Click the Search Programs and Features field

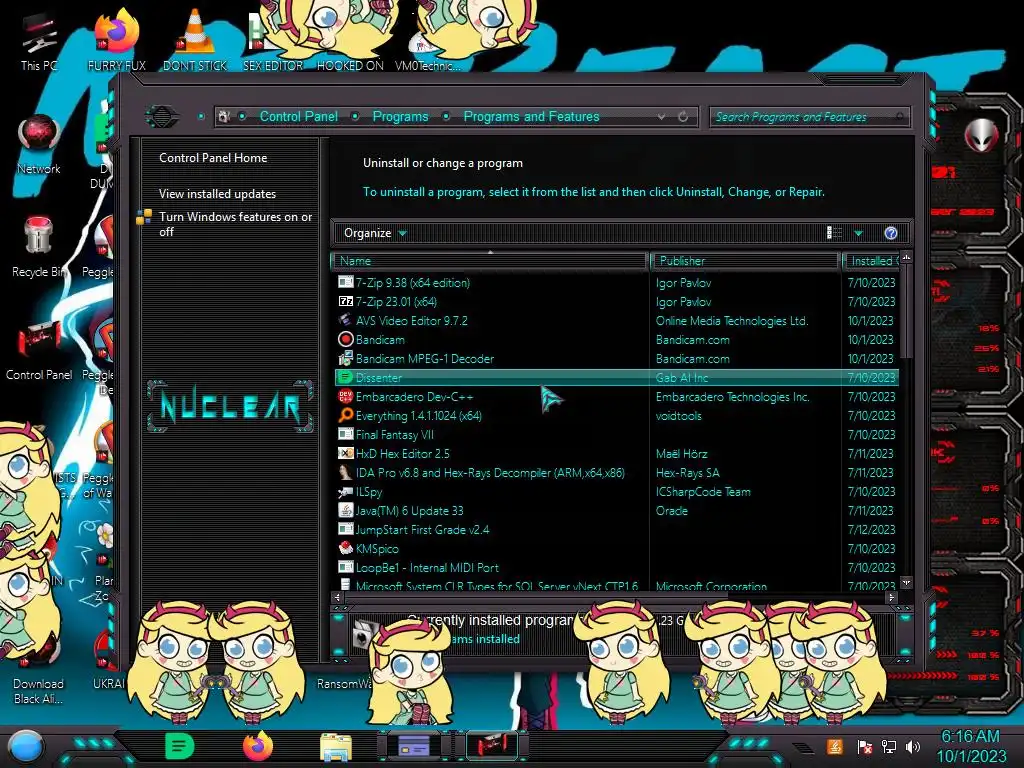click(809, 117)
